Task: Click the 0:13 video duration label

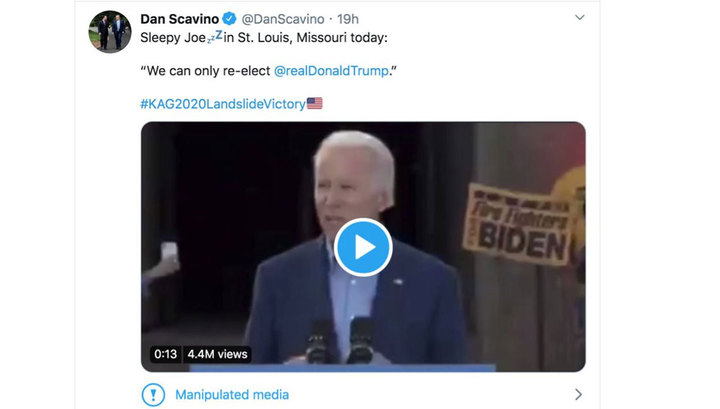Action: point(165,354)
